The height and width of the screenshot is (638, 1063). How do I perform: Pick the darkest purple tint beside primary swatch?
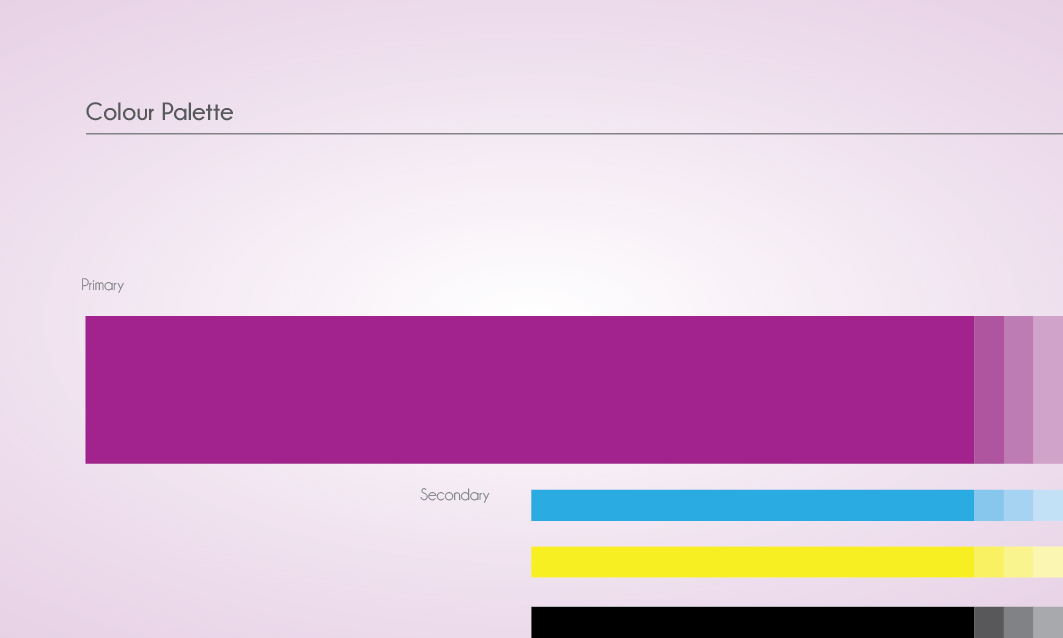coord(989,390)
